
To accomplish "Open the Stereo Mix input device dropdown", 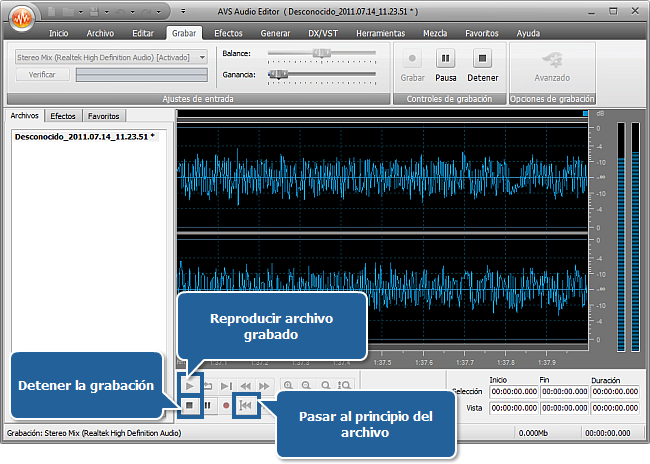I will (202, 57).
